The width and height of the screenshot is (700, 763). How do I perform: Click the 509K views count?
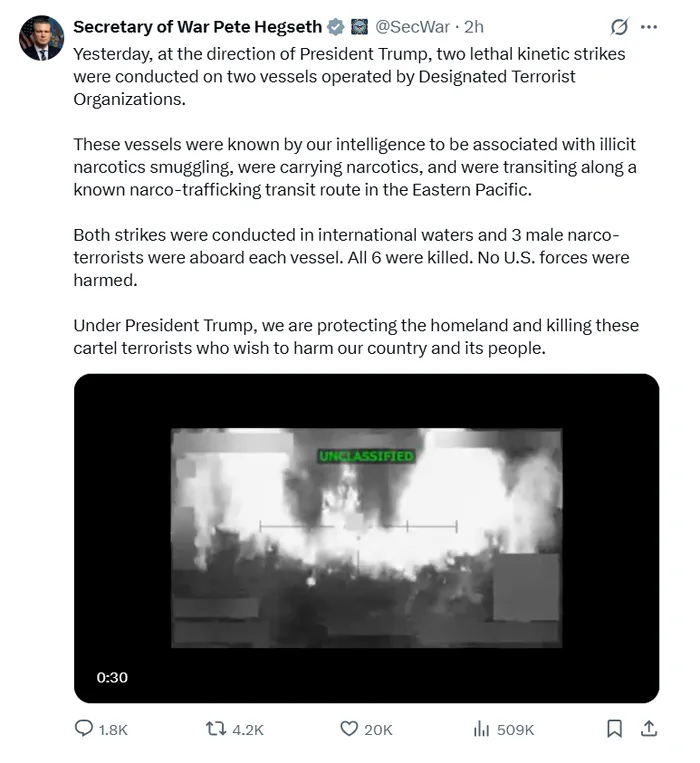tap(515, 730)
